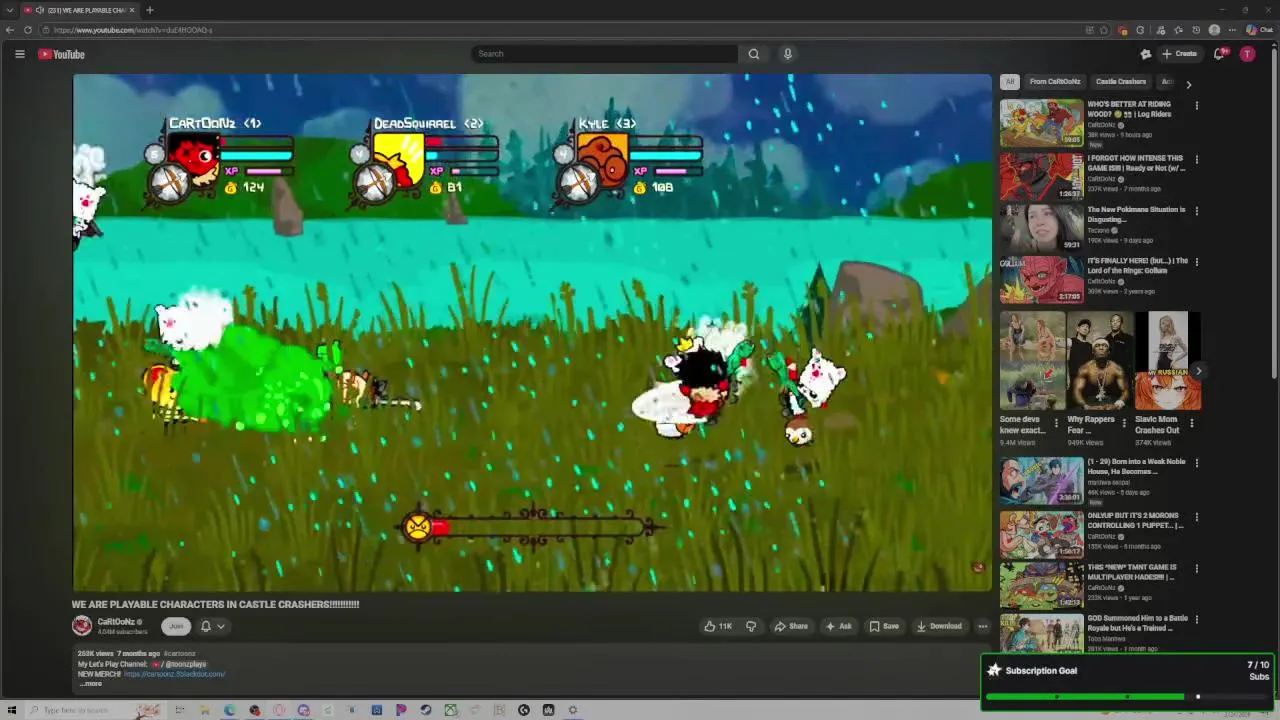
Task: Download the video
Action: point(939,626)
